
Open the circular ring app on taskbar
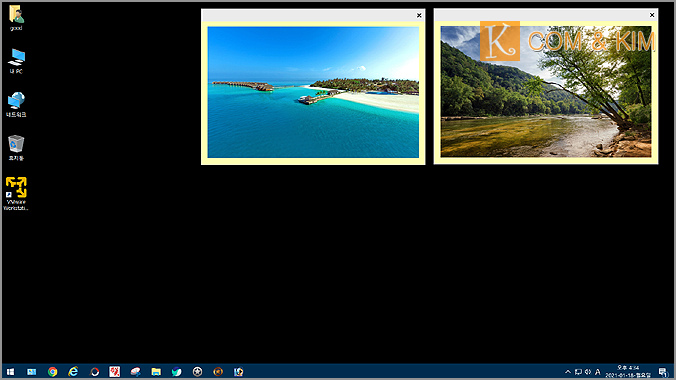click(94, 371)
